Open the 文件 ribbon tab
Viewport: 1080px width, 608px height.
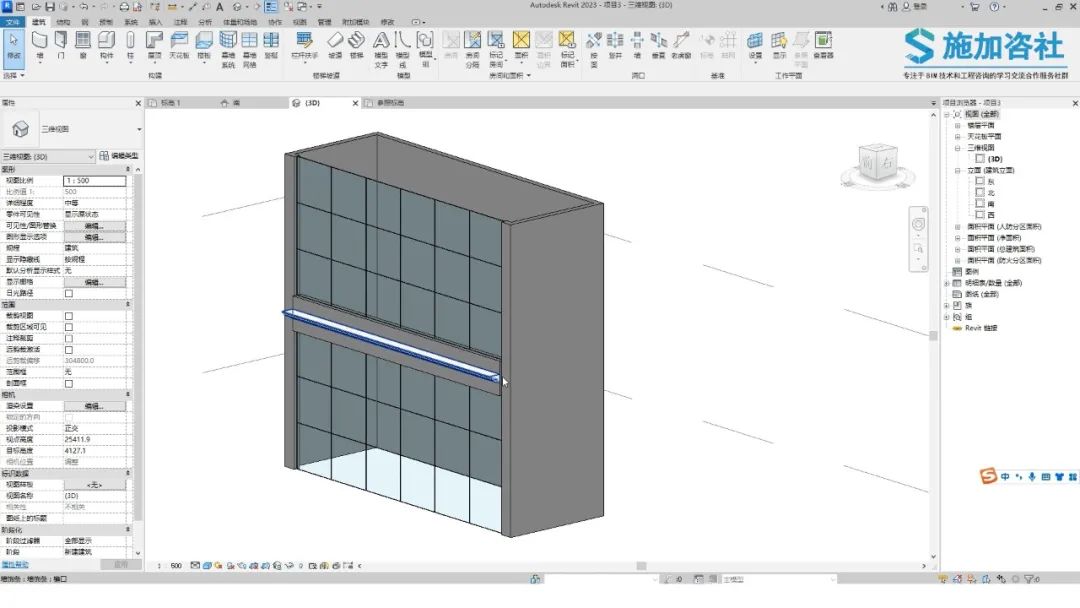(12, 22)
